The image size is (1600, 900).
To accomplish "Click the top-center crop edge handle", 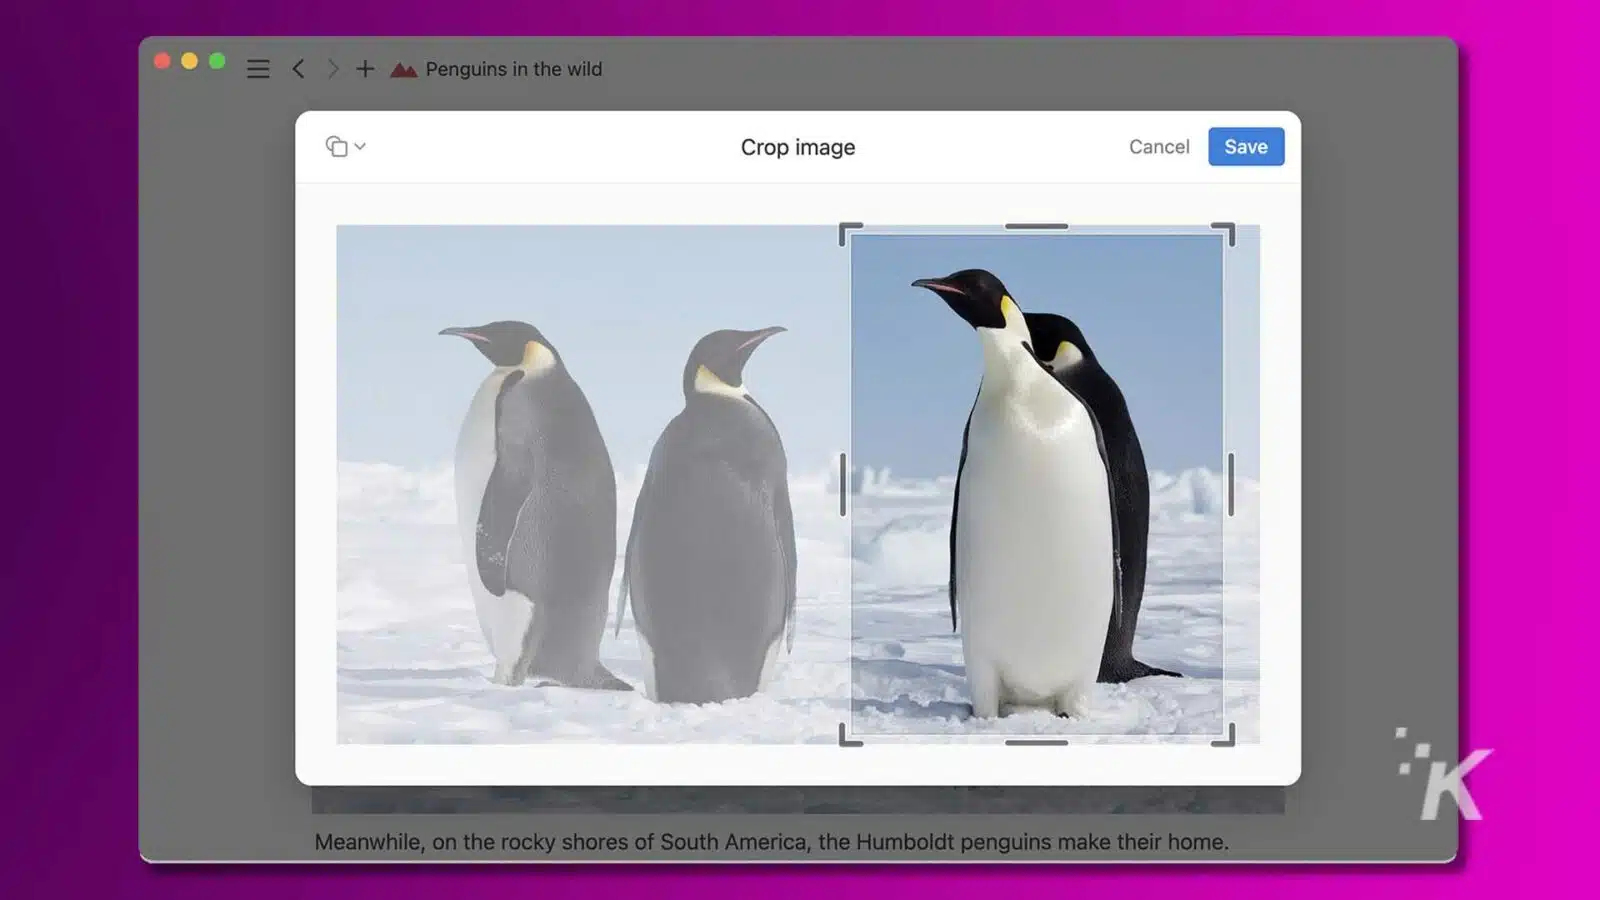I will 1038,227.
